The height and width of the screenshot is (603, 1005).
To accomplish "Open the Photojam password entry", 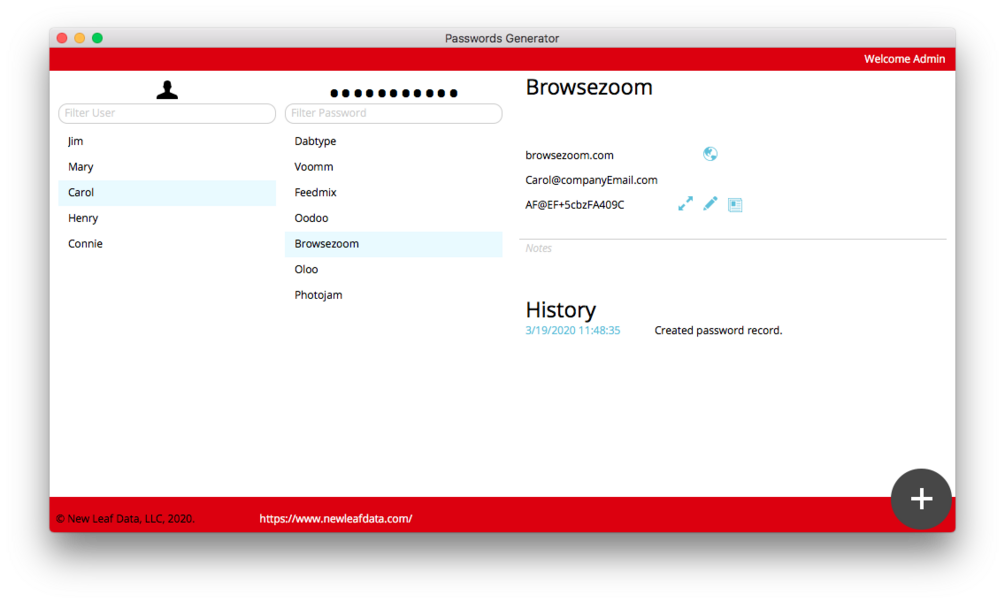I will click(x=394, y=295).
